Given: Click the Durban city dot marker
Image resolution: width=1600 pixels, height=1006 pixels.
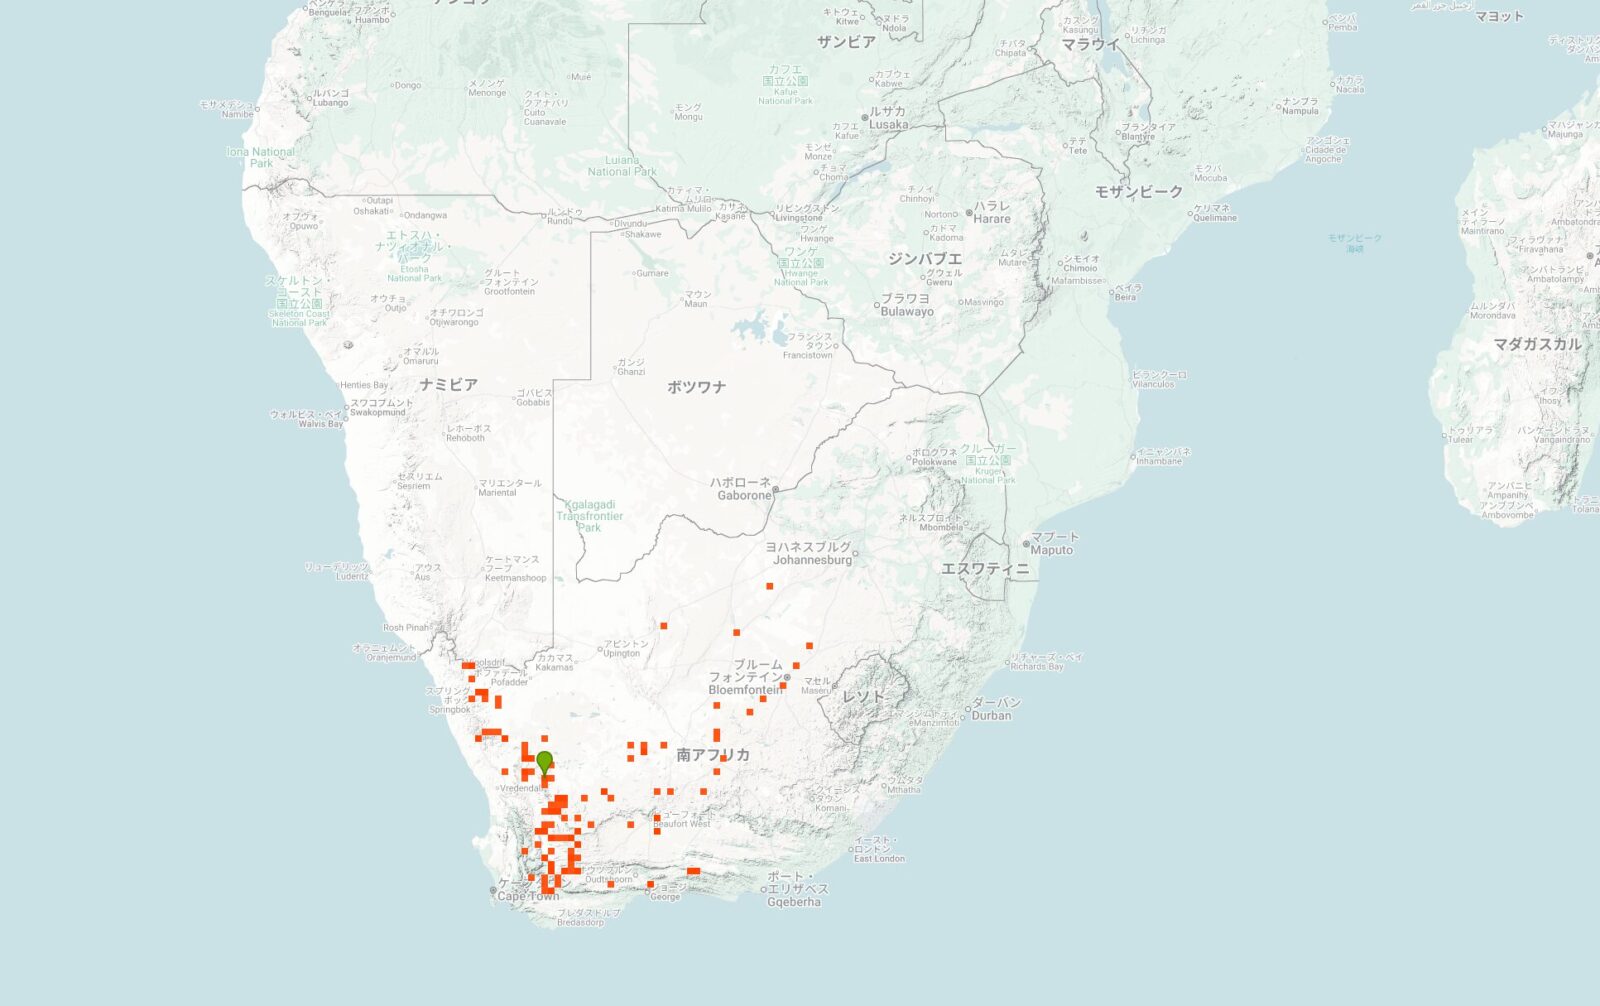Looking at the screenshot, I should (x=966, y=715).
